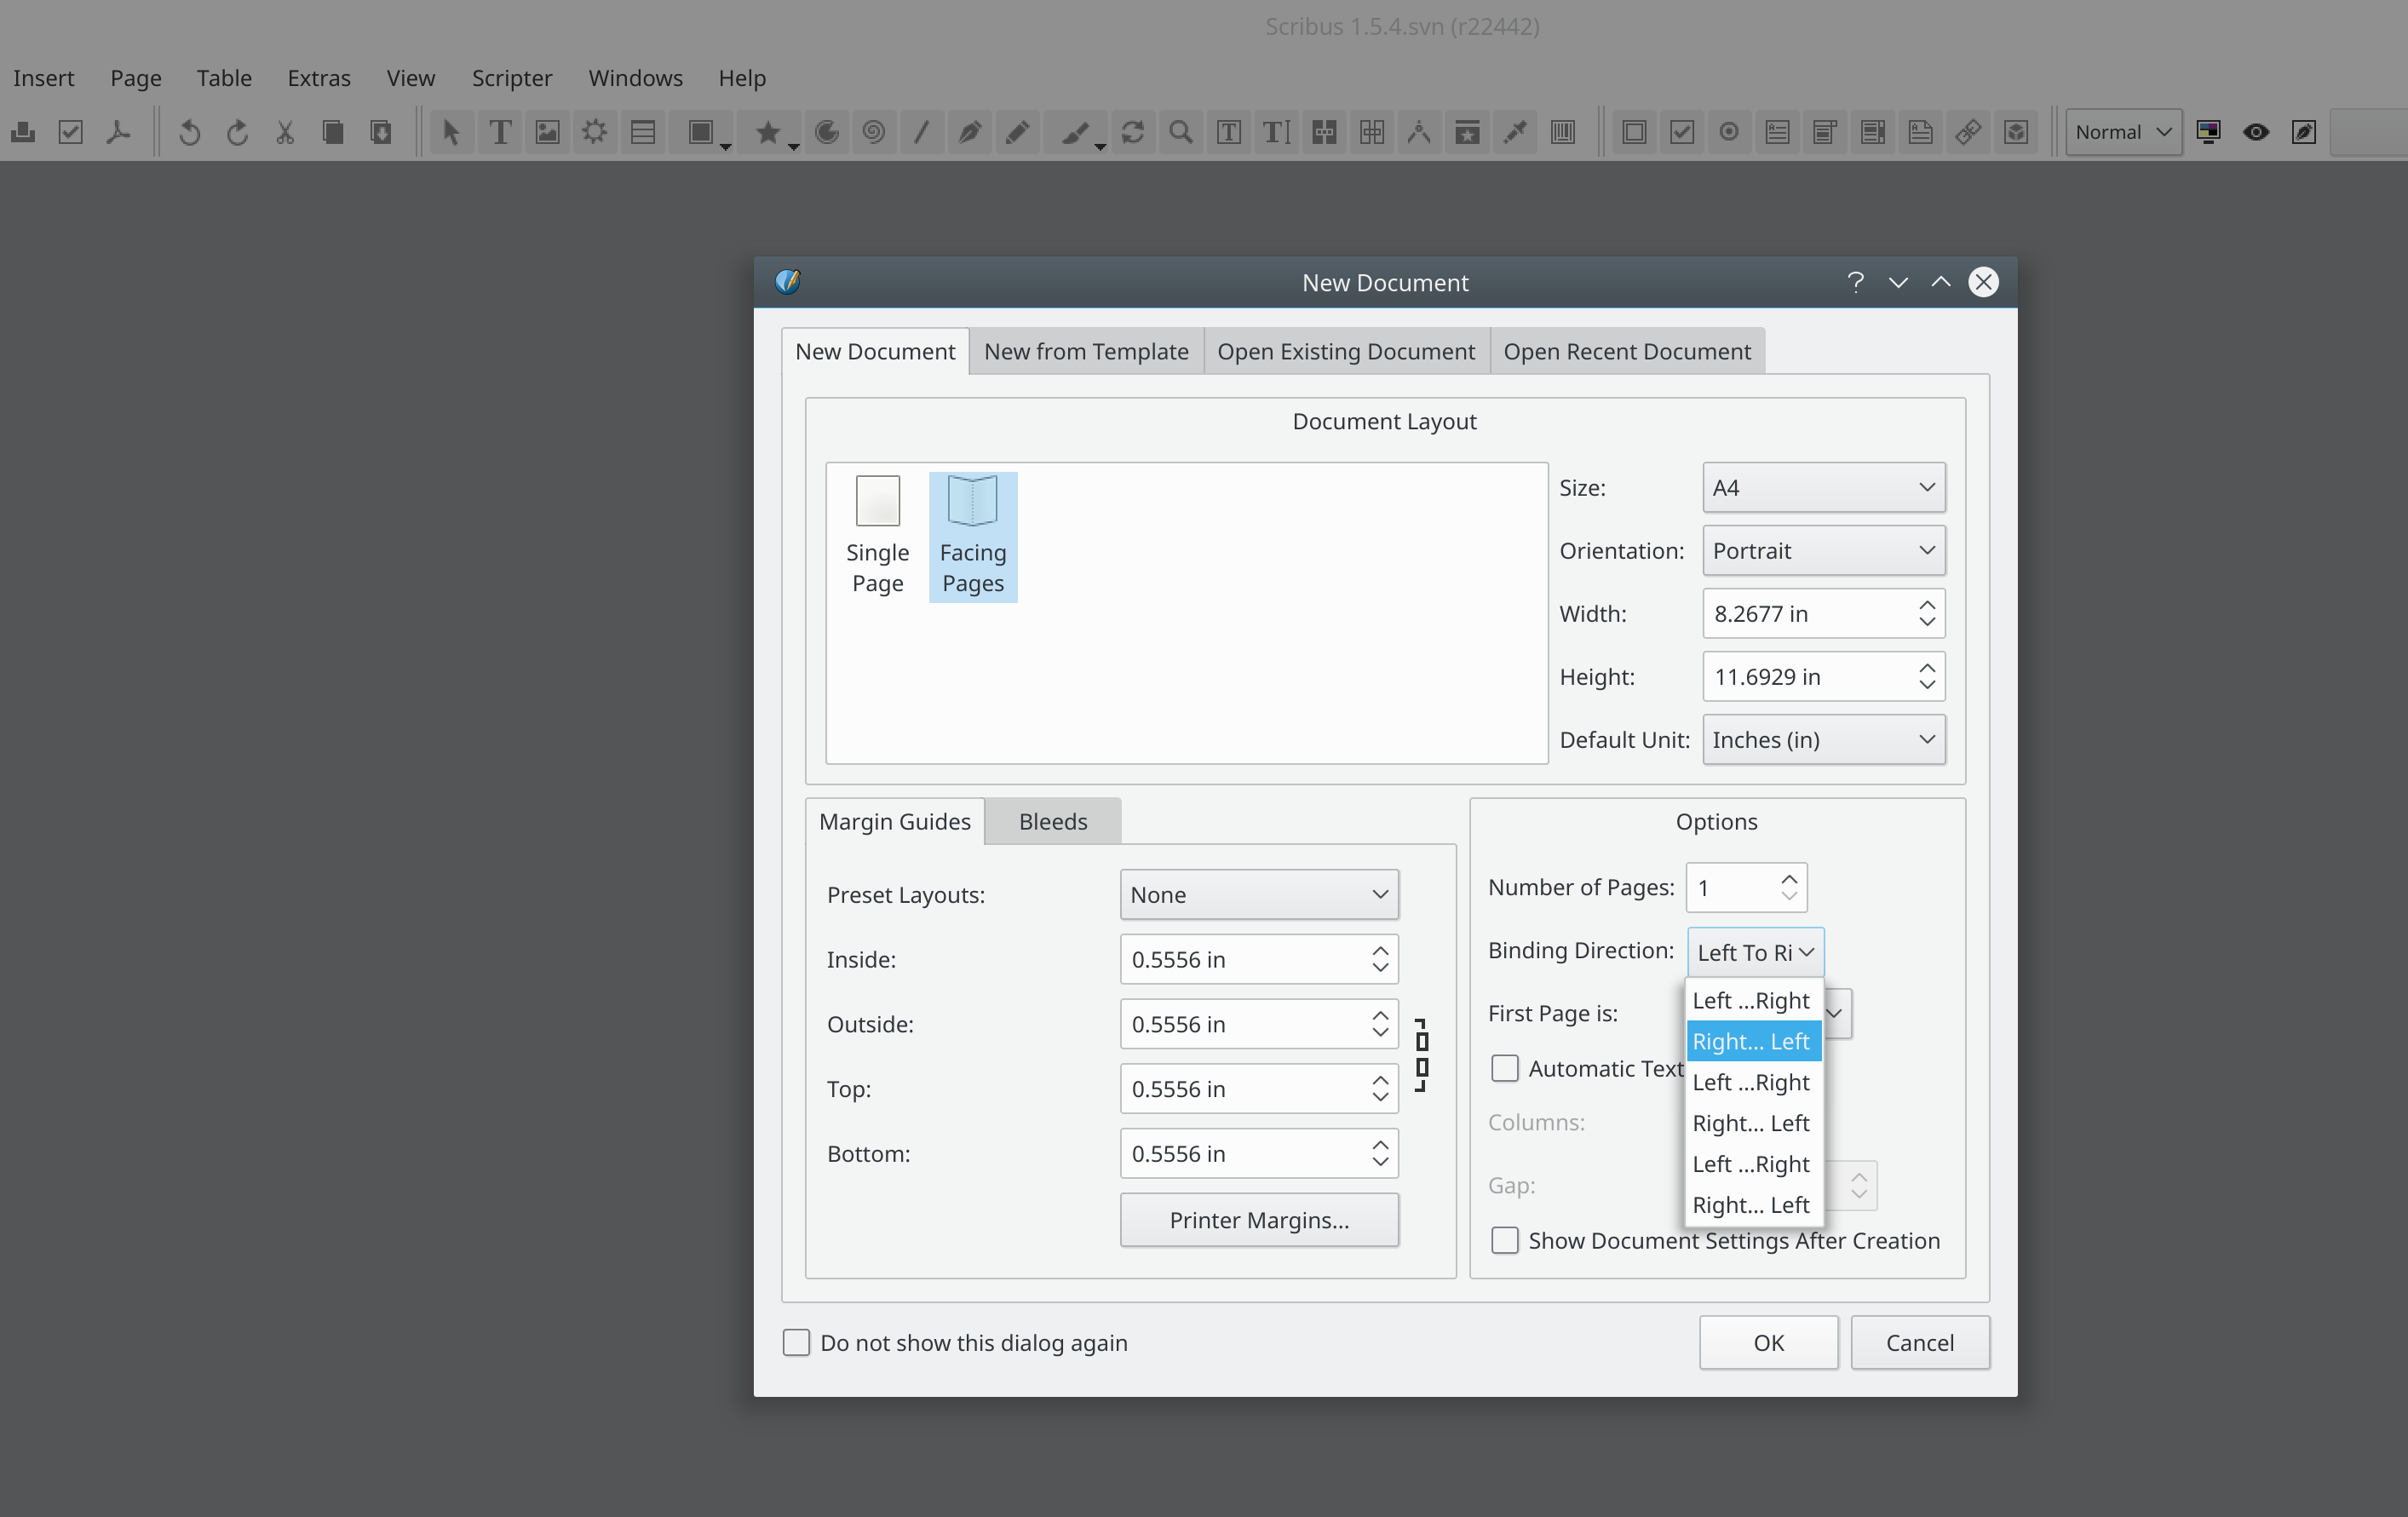The height and width of the screenshot is (1517, 2408).
Task: Select the Text Frame tool in toolbar
Action: (500, 132)
